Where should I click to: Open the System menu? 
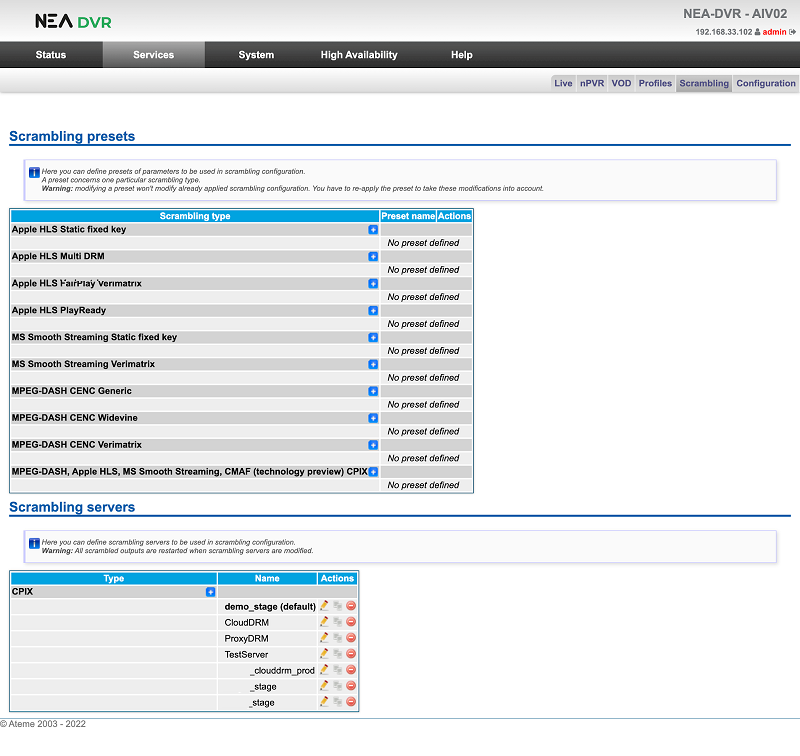(x=256, y=55)
